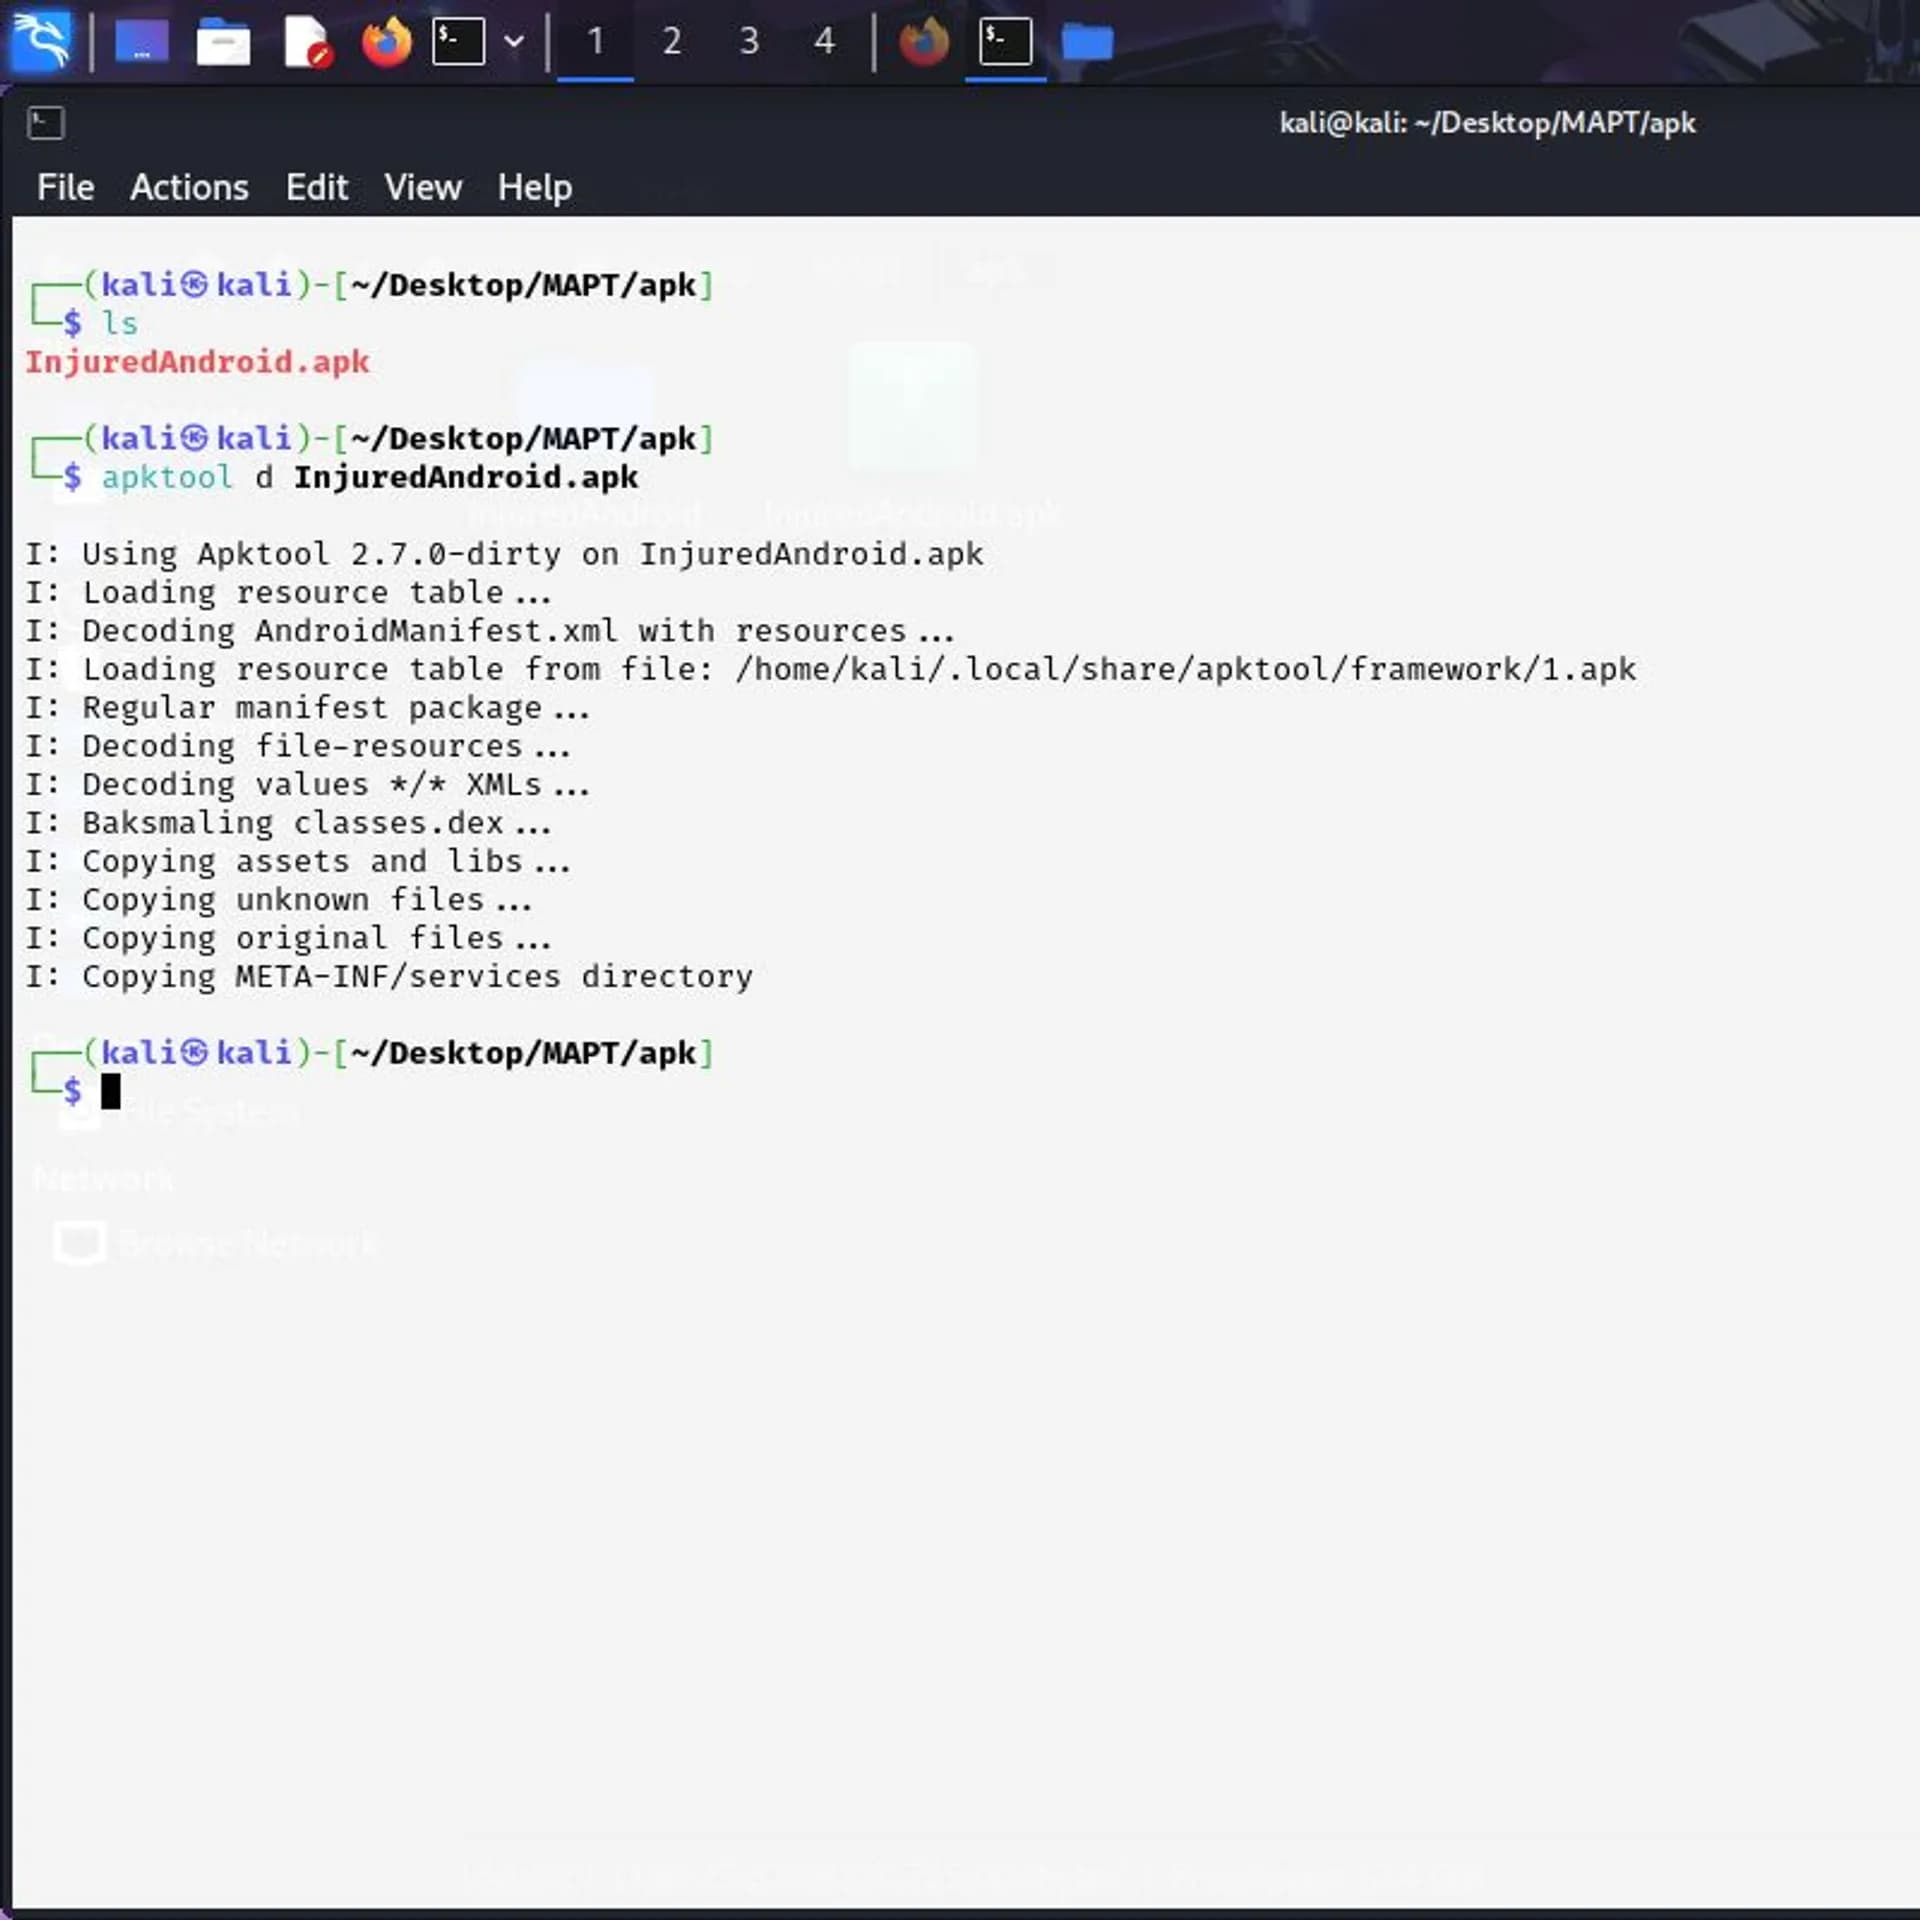Click the InjuredAndroid.apk ls output

[x=197, y=361]
